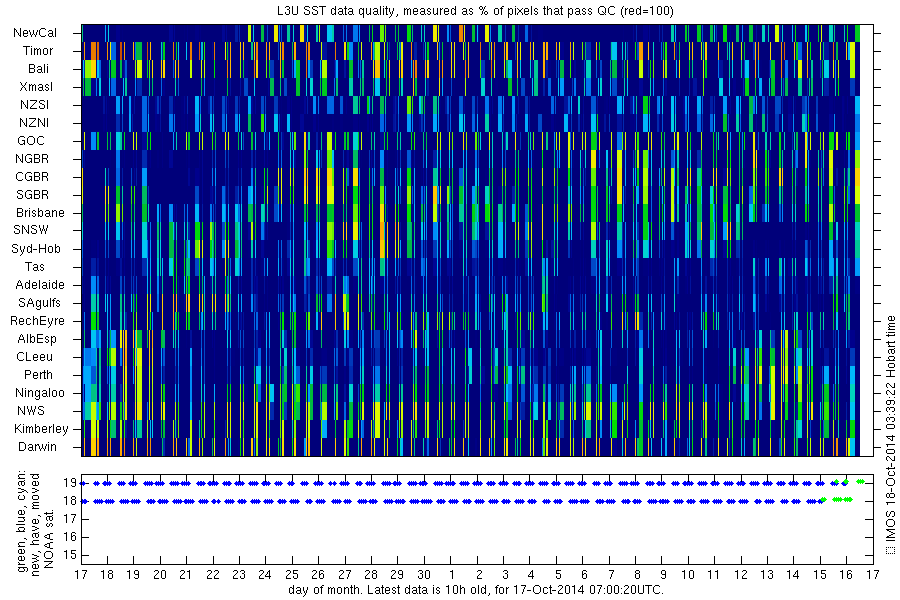Image resolution: width=900 pixels, height=600 pixels.
Task: Select the AlbEsp row label
Action: click(x=37, y=339)
